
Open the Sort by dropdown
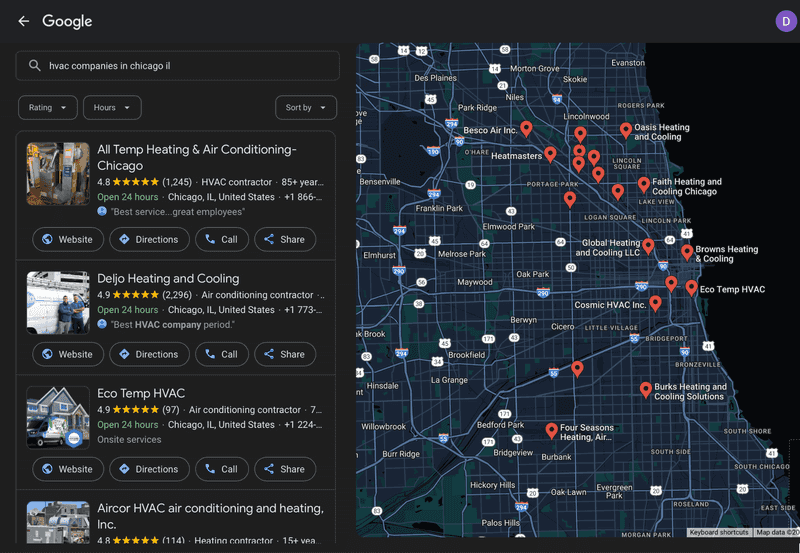click(306, 108)
